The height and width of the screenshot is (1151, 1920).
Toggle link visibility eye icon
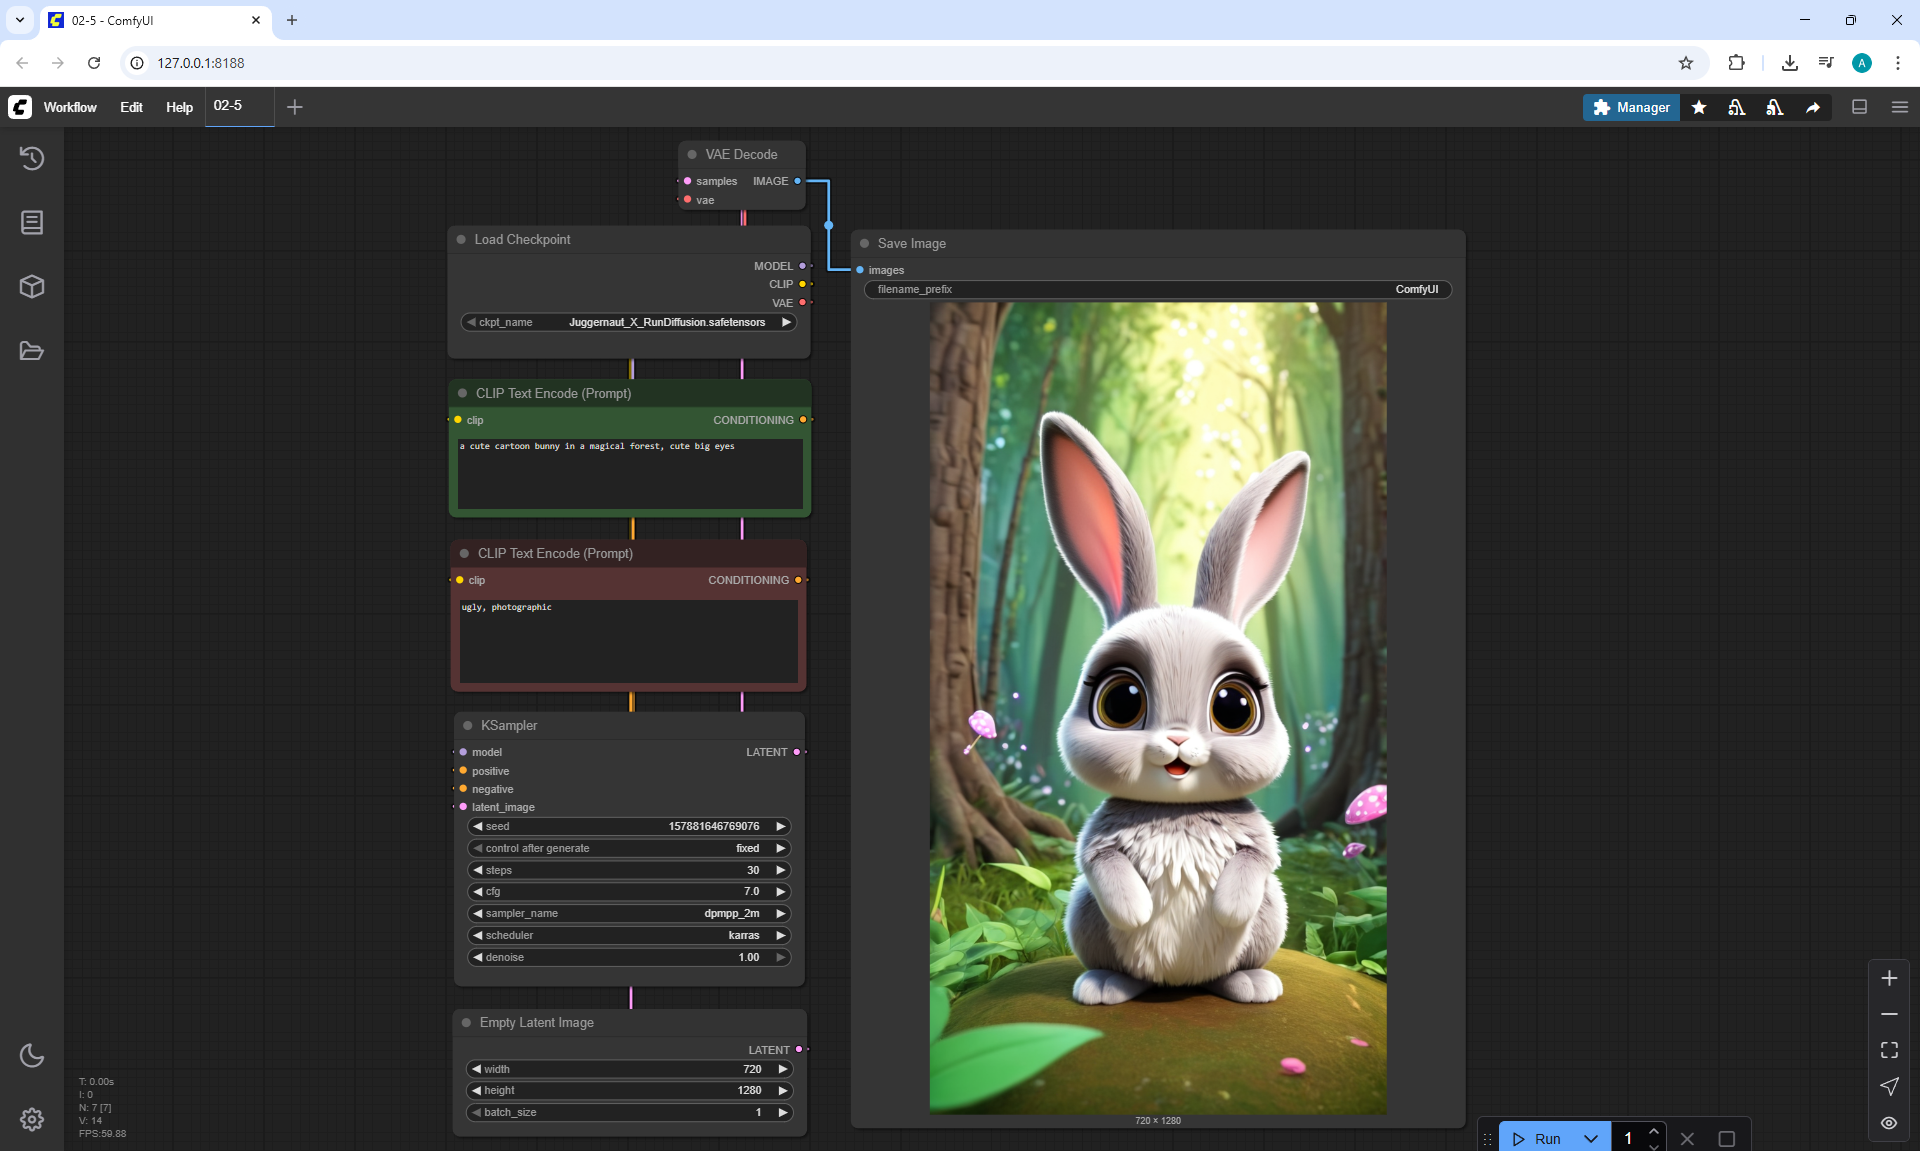[x=1889, y=1123]
